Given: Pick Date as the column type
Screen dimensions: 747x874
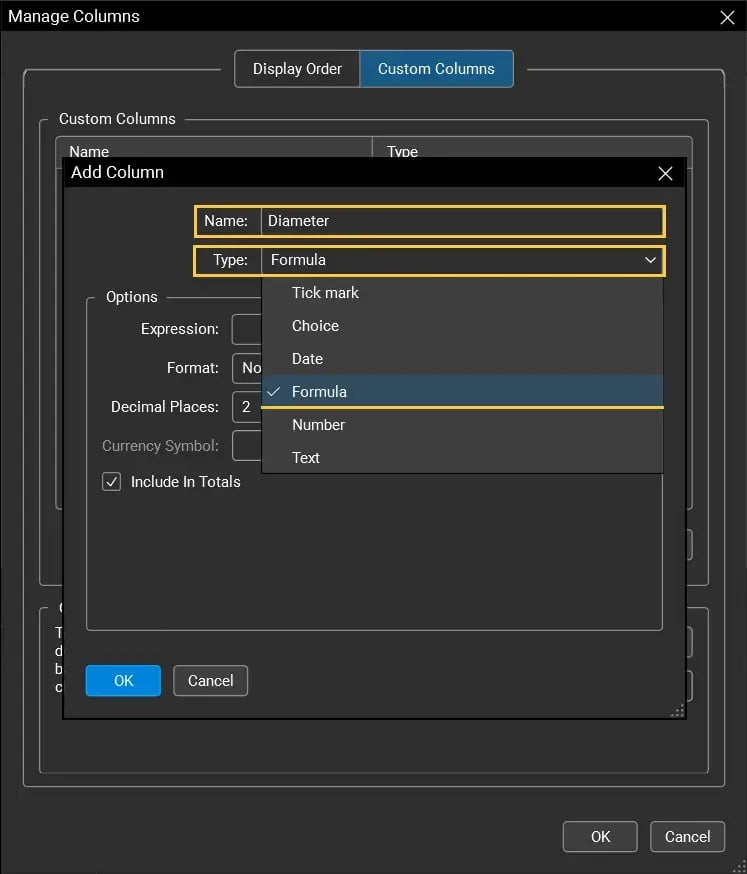Looking at the screenshot, I should pyautogui.click(x=306, y=358).
